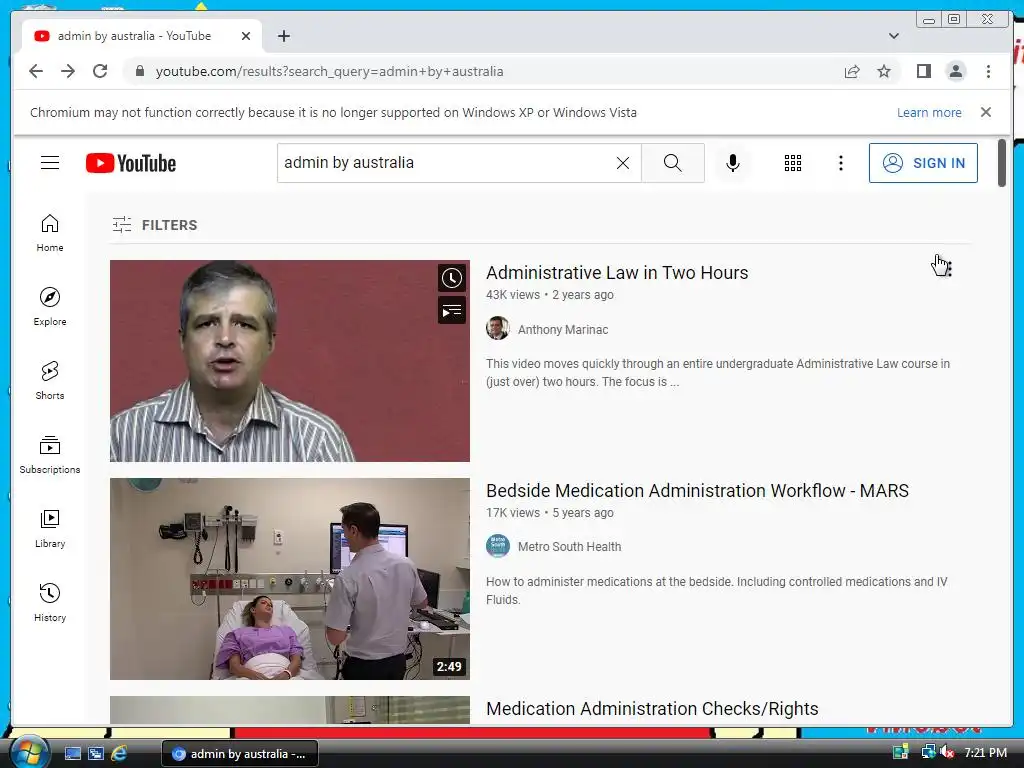This screenshot has width=1024, height=768.
Task: Click the address bar URL
Action: (329, 72)
